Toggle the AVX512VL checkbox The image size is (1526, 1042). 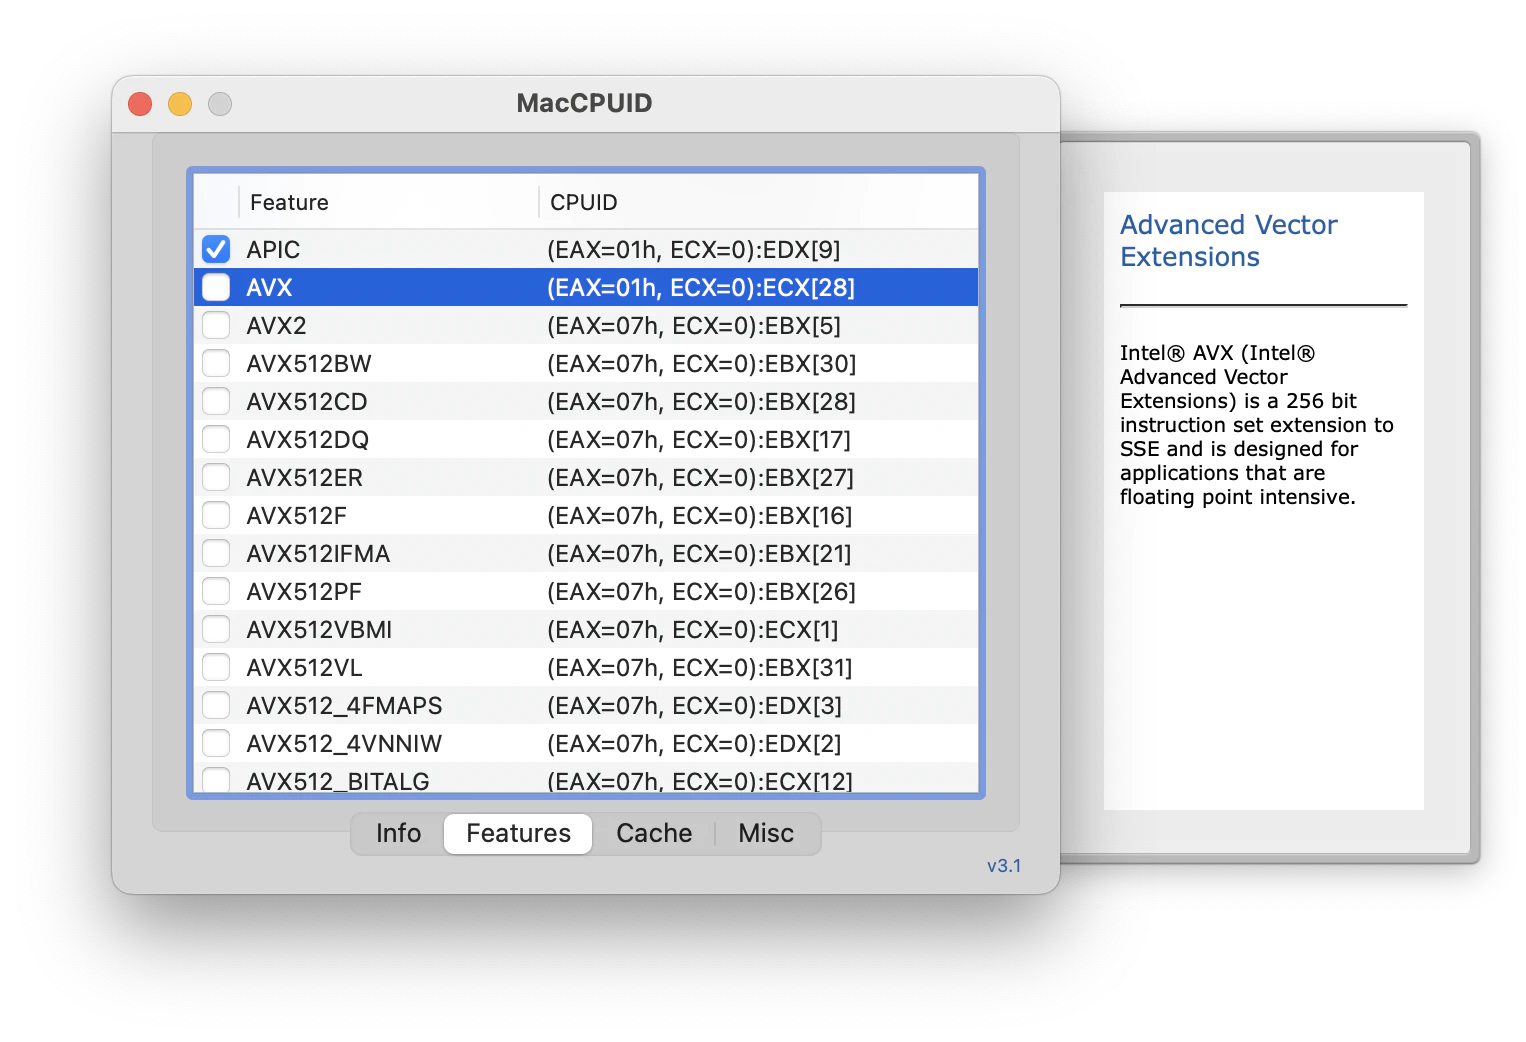pyautogui.click(x=216, y=667)
